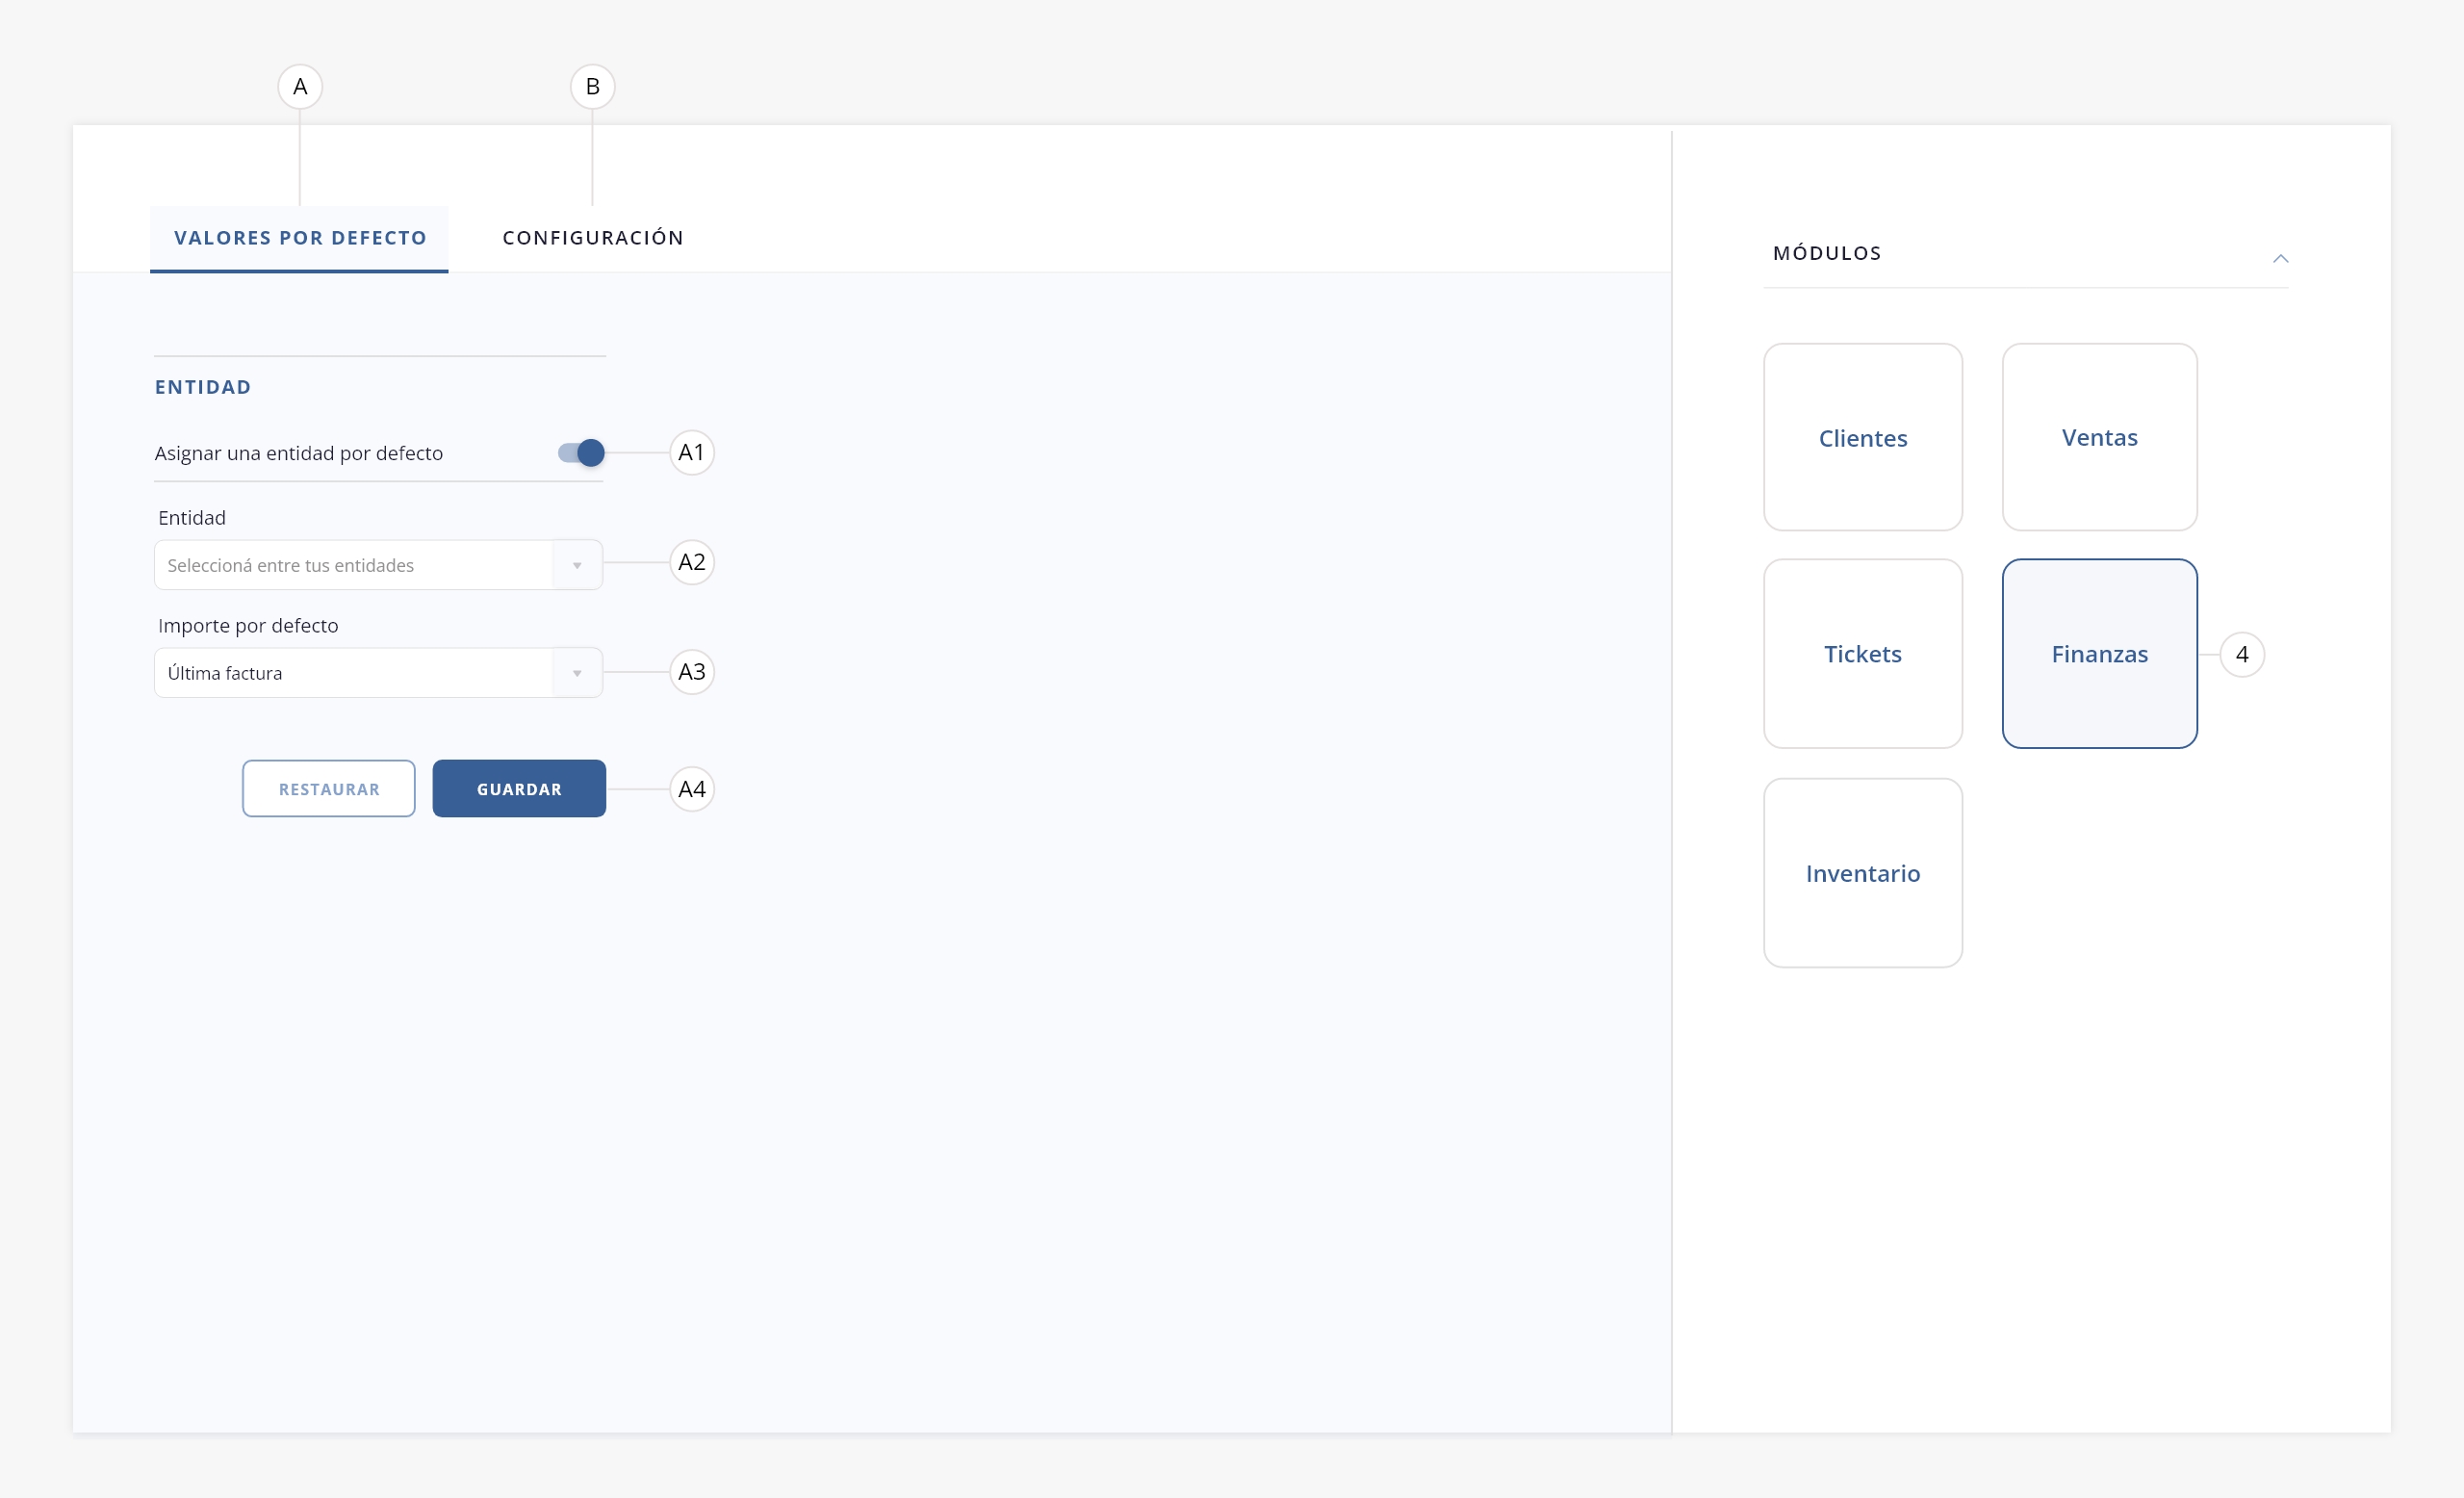Collapse the Módulos section chevron
Screen dimensions: 2464x1498
2280,259
